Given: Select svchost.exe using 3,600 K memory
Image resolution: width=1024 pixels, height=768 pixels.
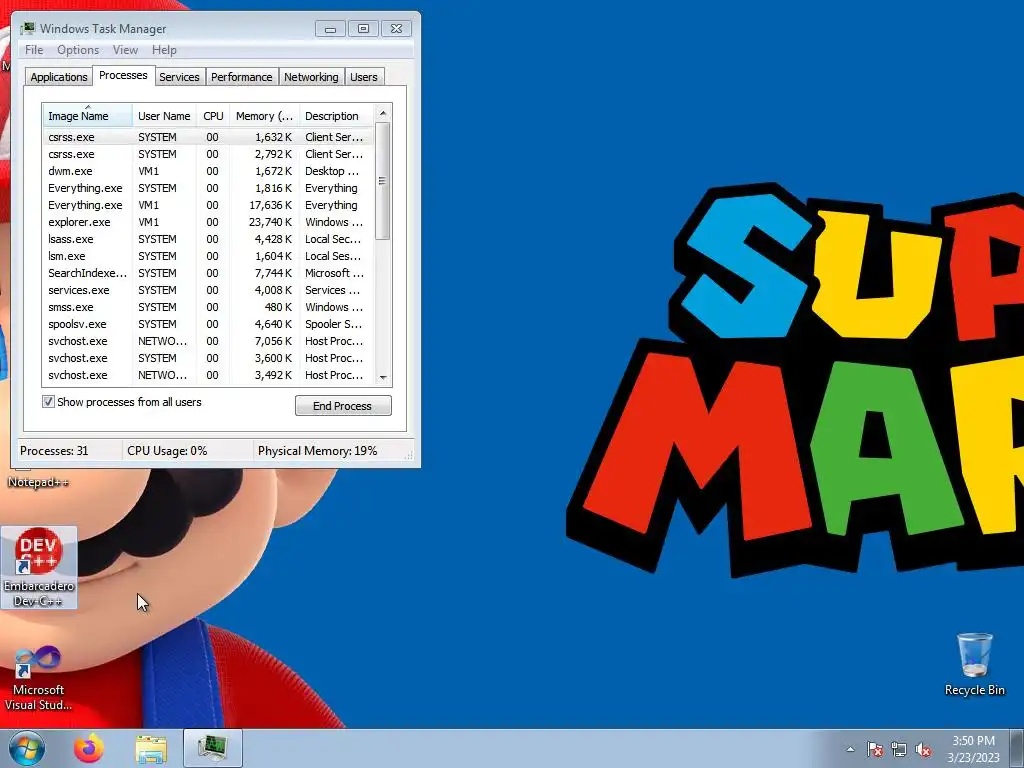Looking at the screenshot, I should [x=208, y=358].
